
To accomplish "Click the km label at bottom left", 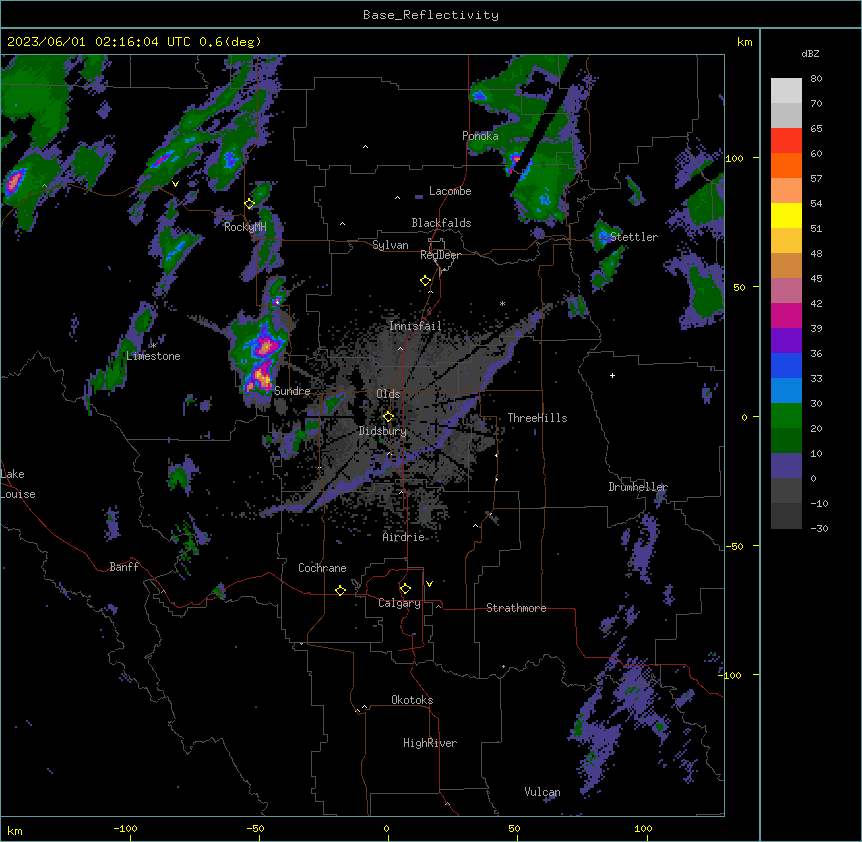I will click(x=15, y=831).
